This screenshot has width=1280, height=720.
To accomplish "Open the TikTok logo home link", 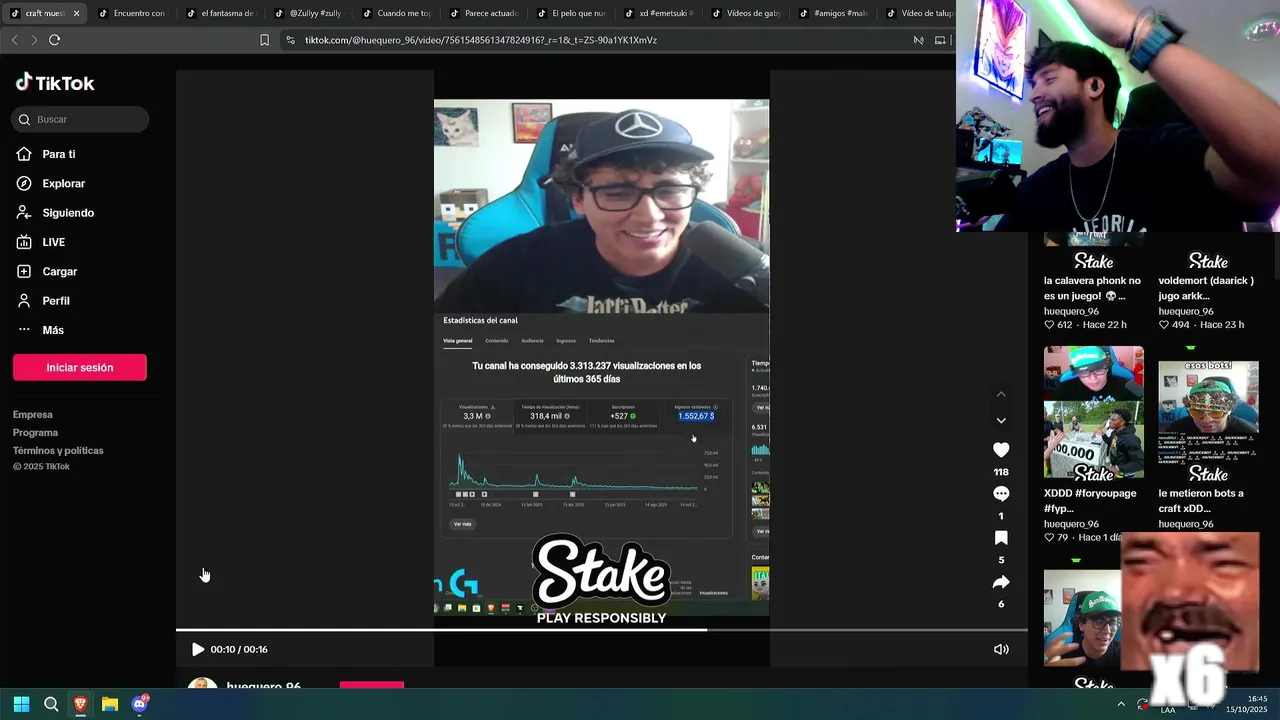I will click(x=55, y=83).
